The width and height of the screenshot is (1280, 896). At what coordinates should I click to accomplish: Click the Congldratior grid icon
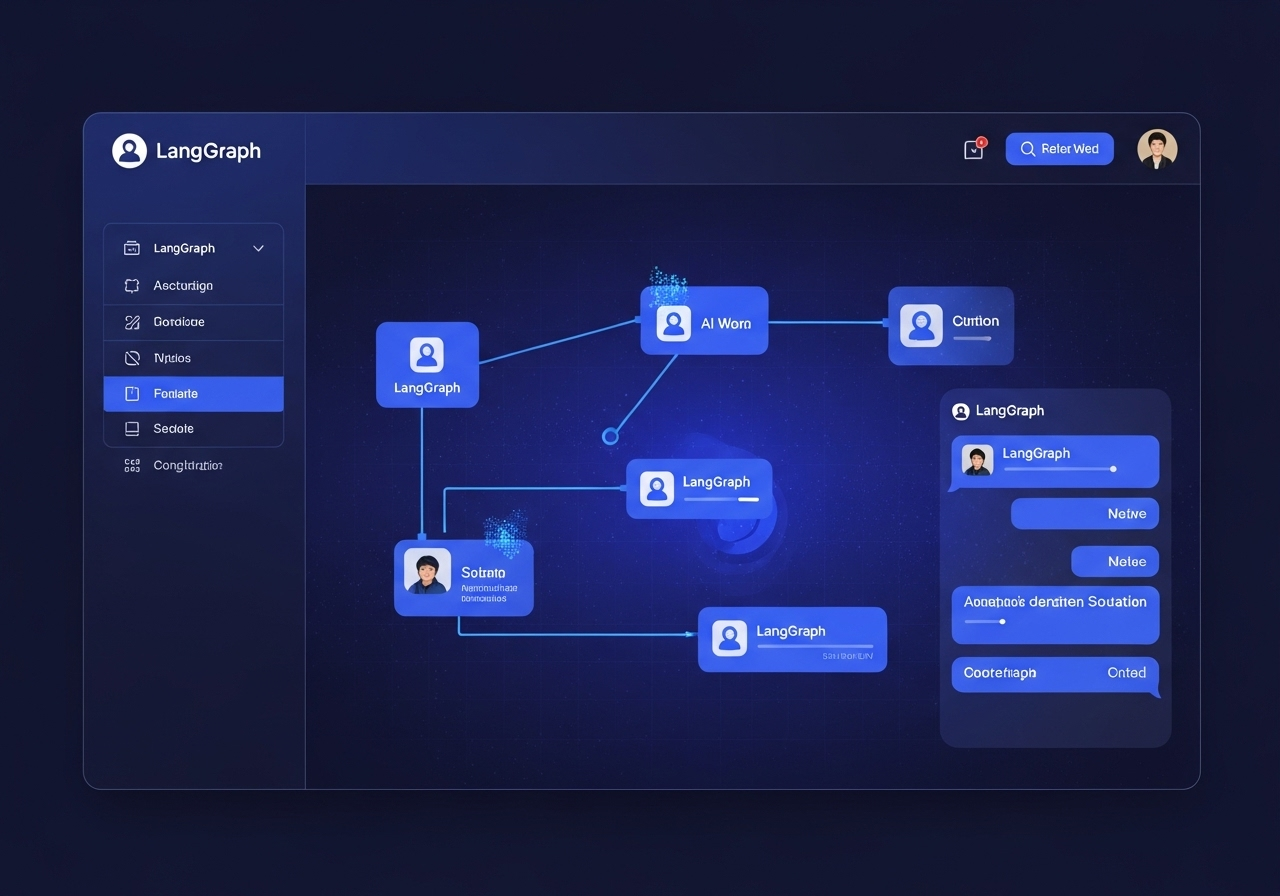pyautogui.click(x=131, y=465)
